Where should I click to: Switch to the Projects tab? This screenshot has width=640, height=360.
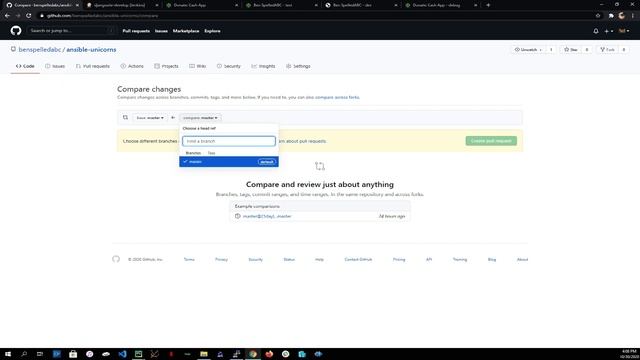click(x=166, y=66)
